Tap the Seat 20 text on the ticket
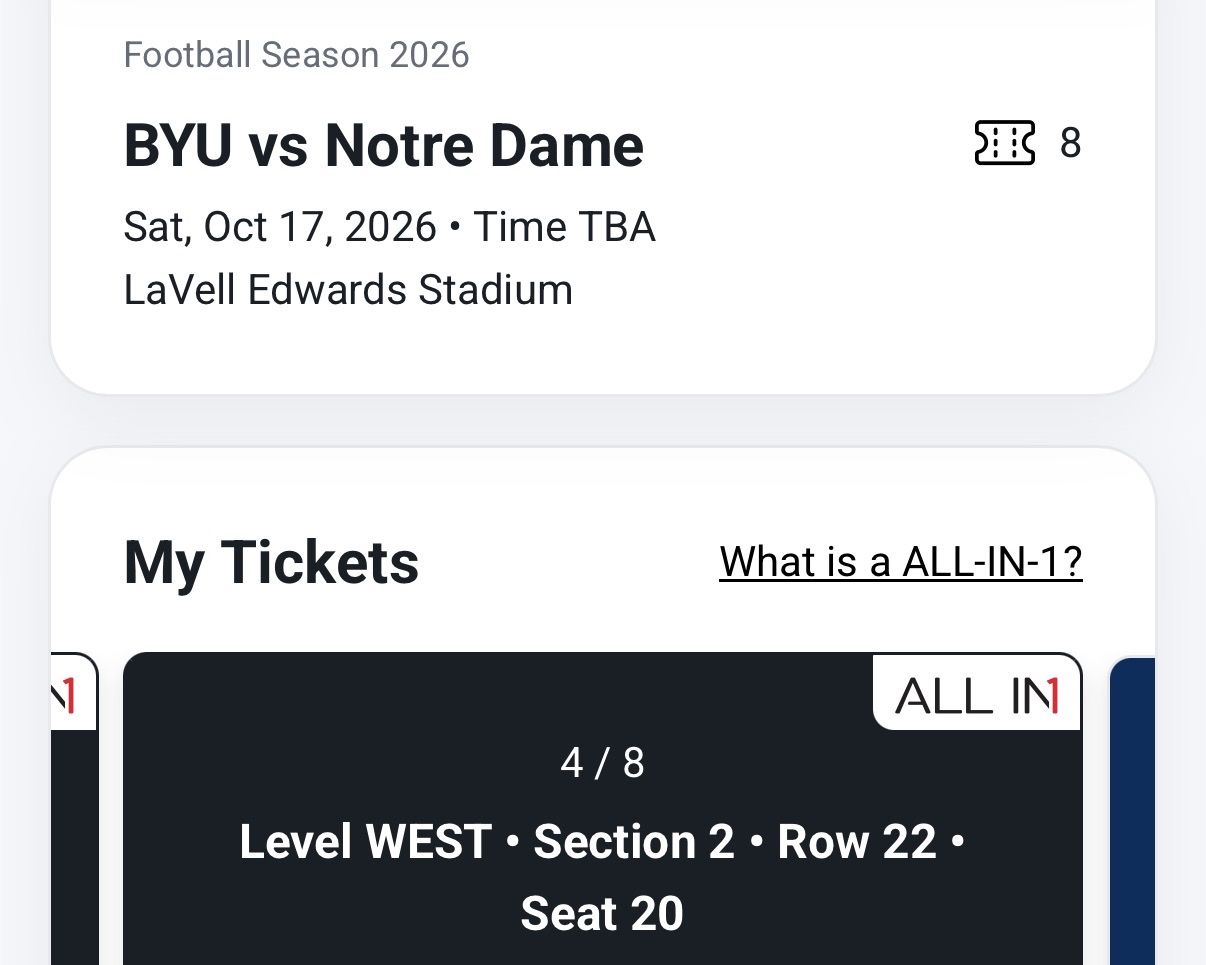 click(x=602, y=913)
